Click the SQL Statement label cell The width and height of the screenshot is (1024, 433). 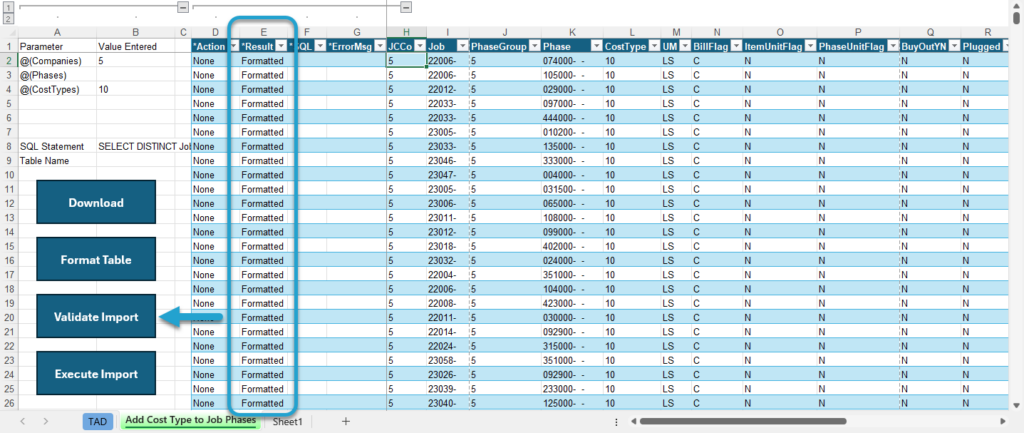point(57,146)
